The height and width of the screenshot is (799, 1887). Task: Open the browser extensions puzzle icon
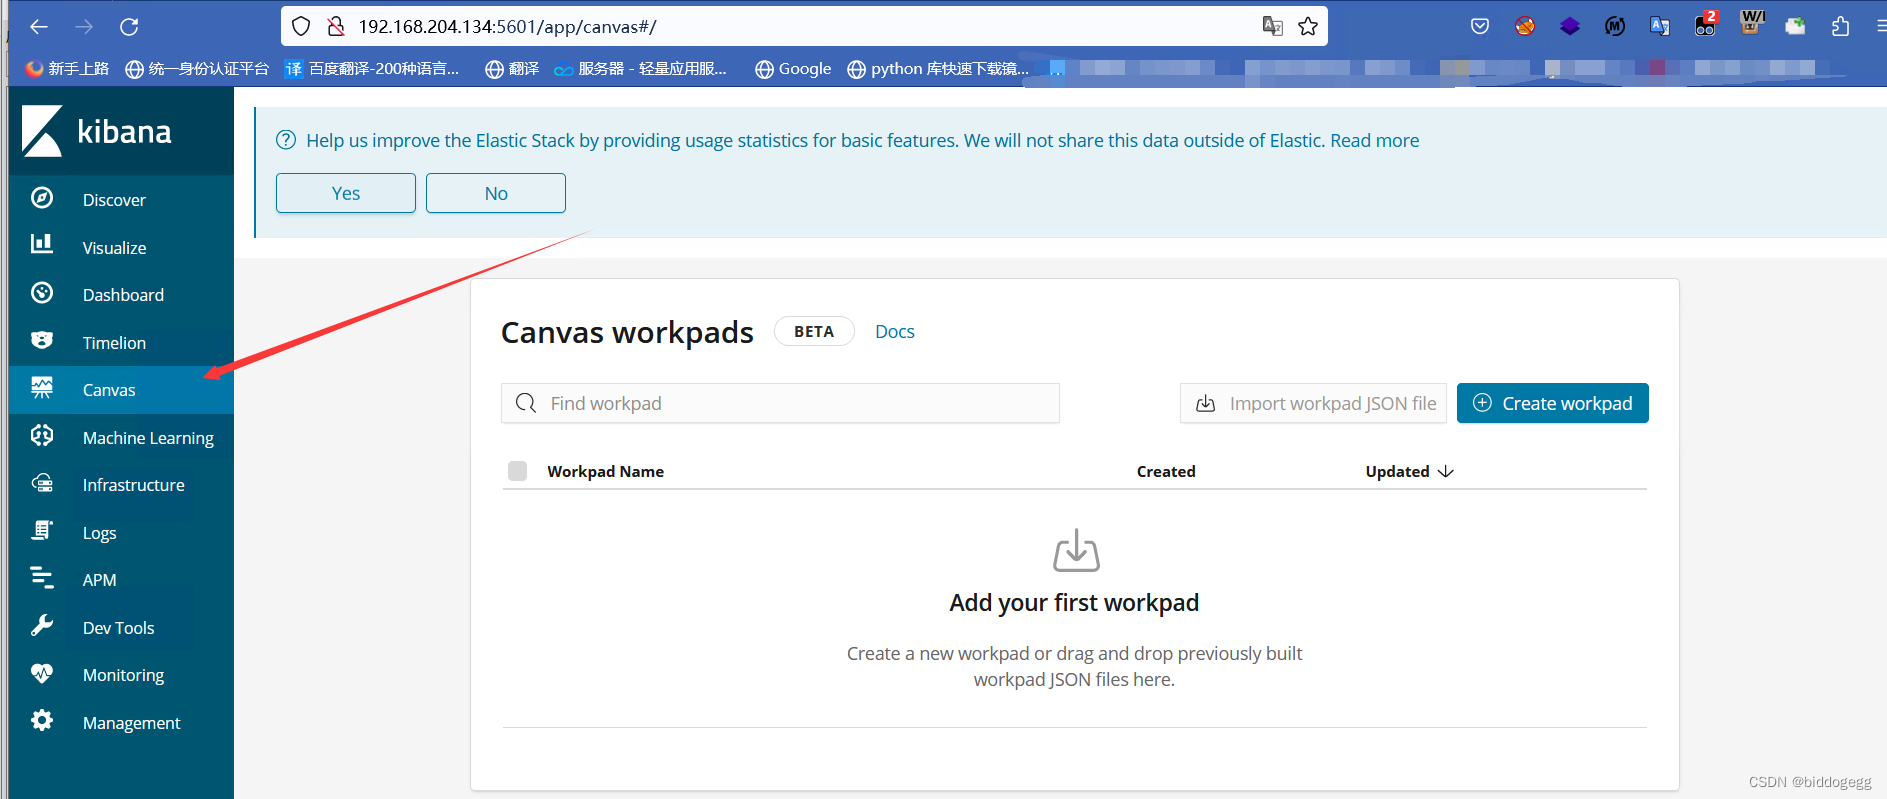point(1840,27)
